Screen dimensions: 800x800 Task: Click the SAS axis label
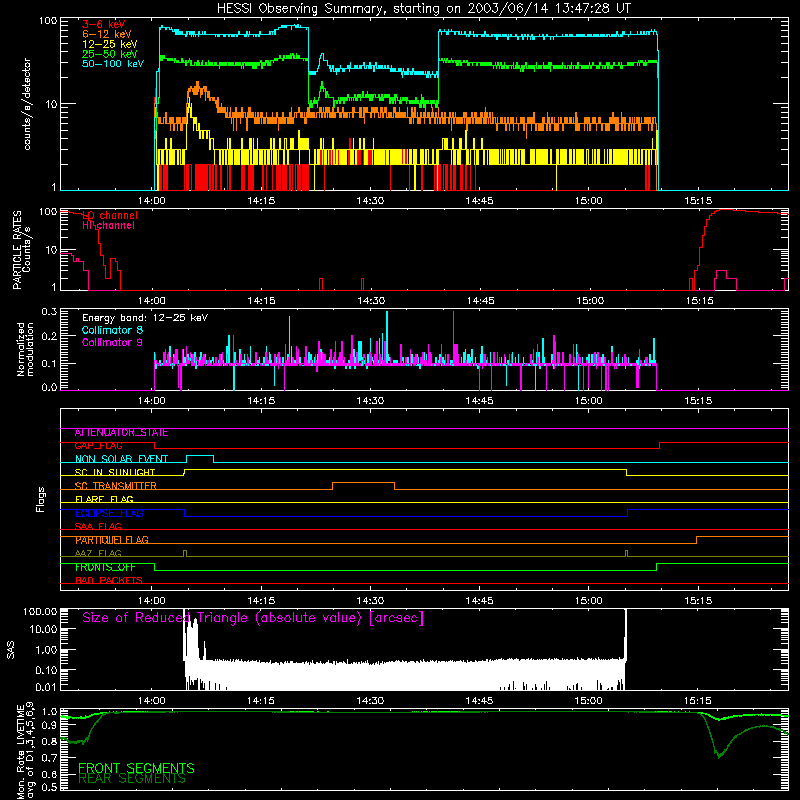[x=11, y=650]
